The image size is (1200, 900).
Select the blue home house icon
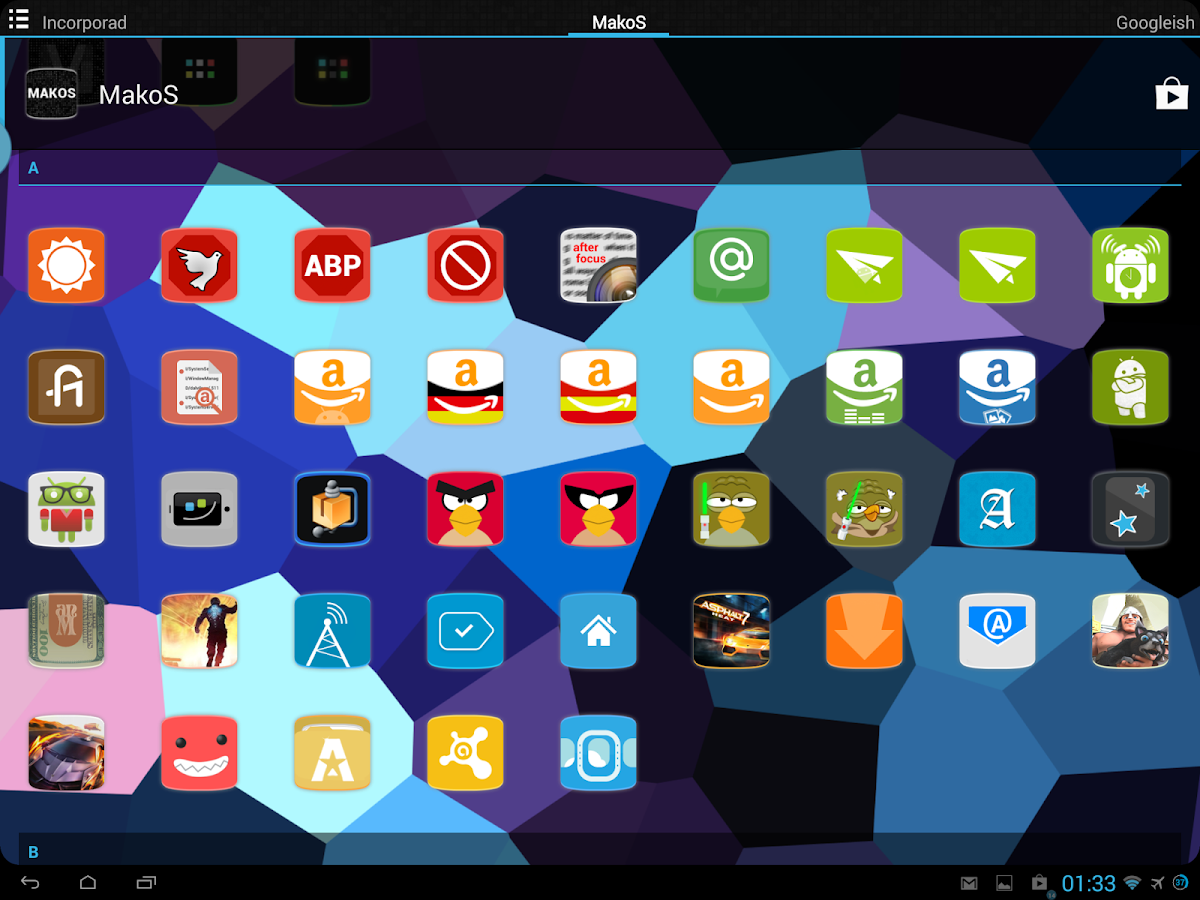click(x=598, y=631)
